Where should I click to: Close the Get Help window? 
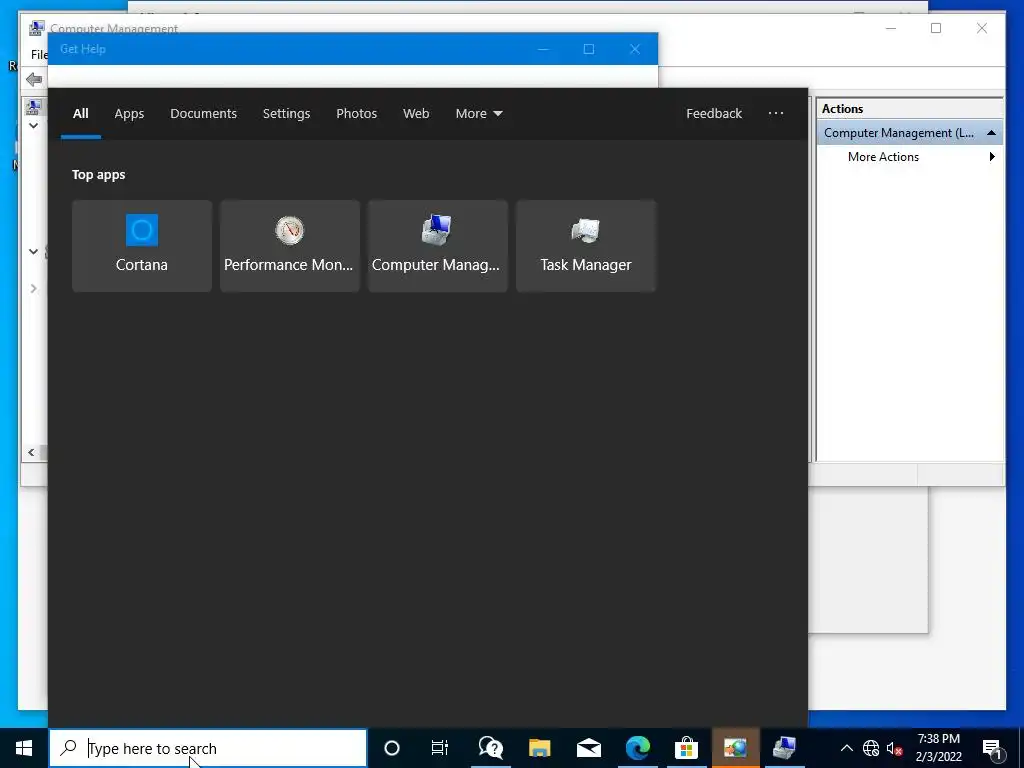pos(635,49)
